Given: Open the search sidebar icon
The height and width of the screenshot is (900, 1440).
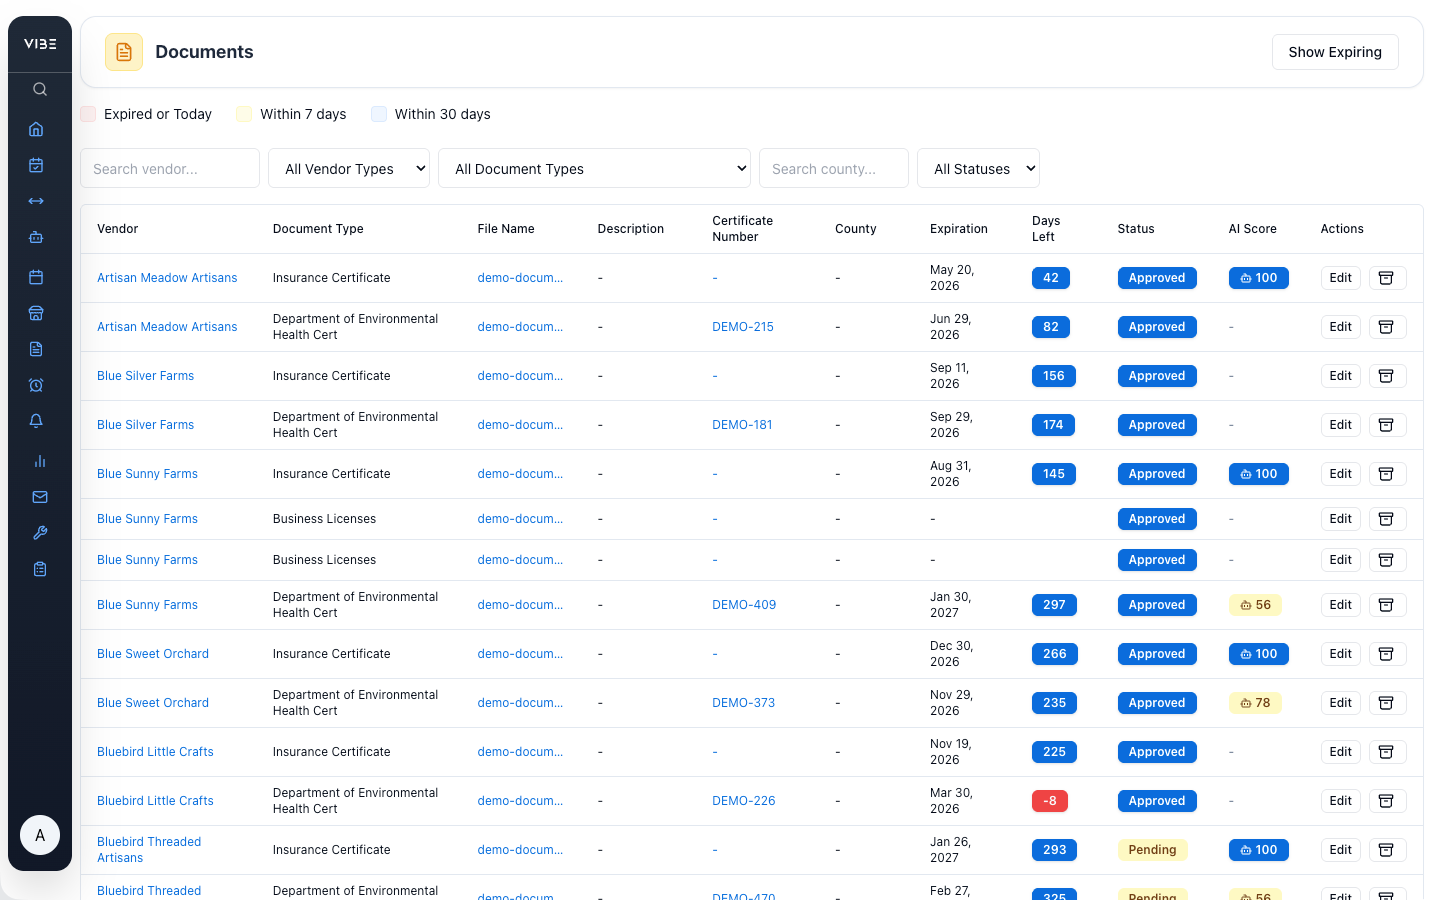Looking at the screenshot, I should point(39,89).
